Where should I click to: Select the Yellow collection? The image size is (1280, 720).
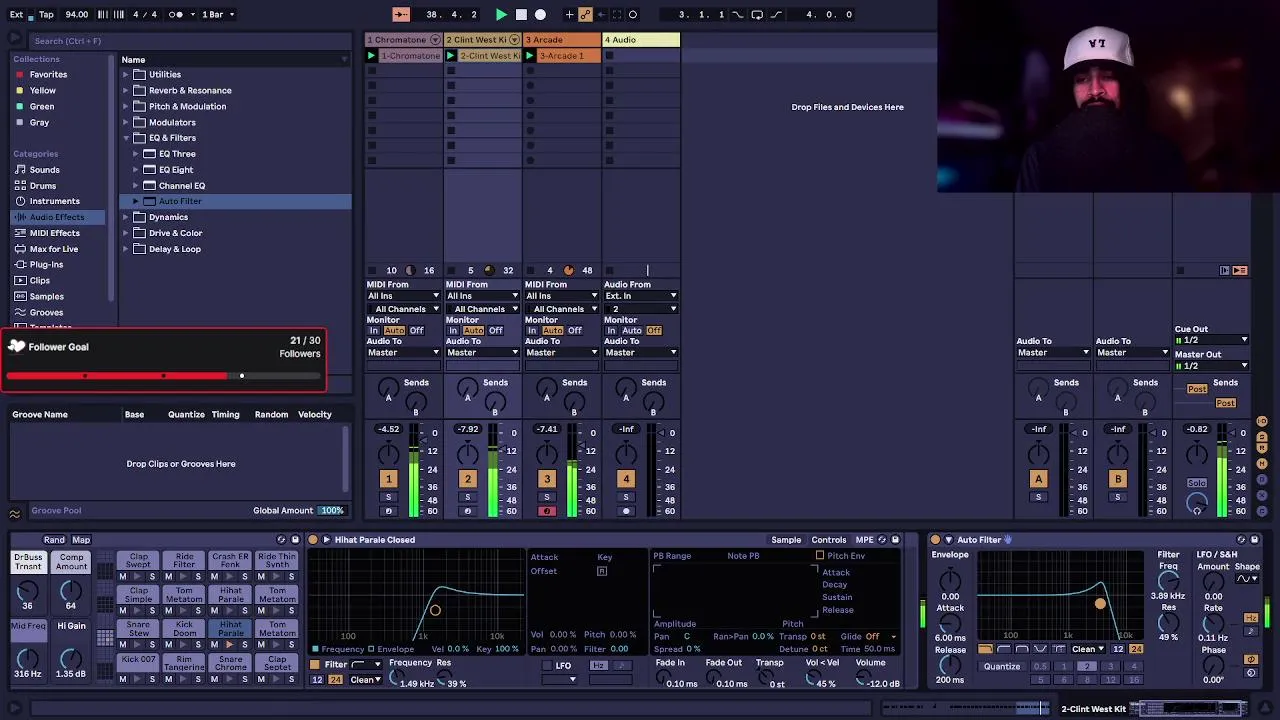(42, 90)
